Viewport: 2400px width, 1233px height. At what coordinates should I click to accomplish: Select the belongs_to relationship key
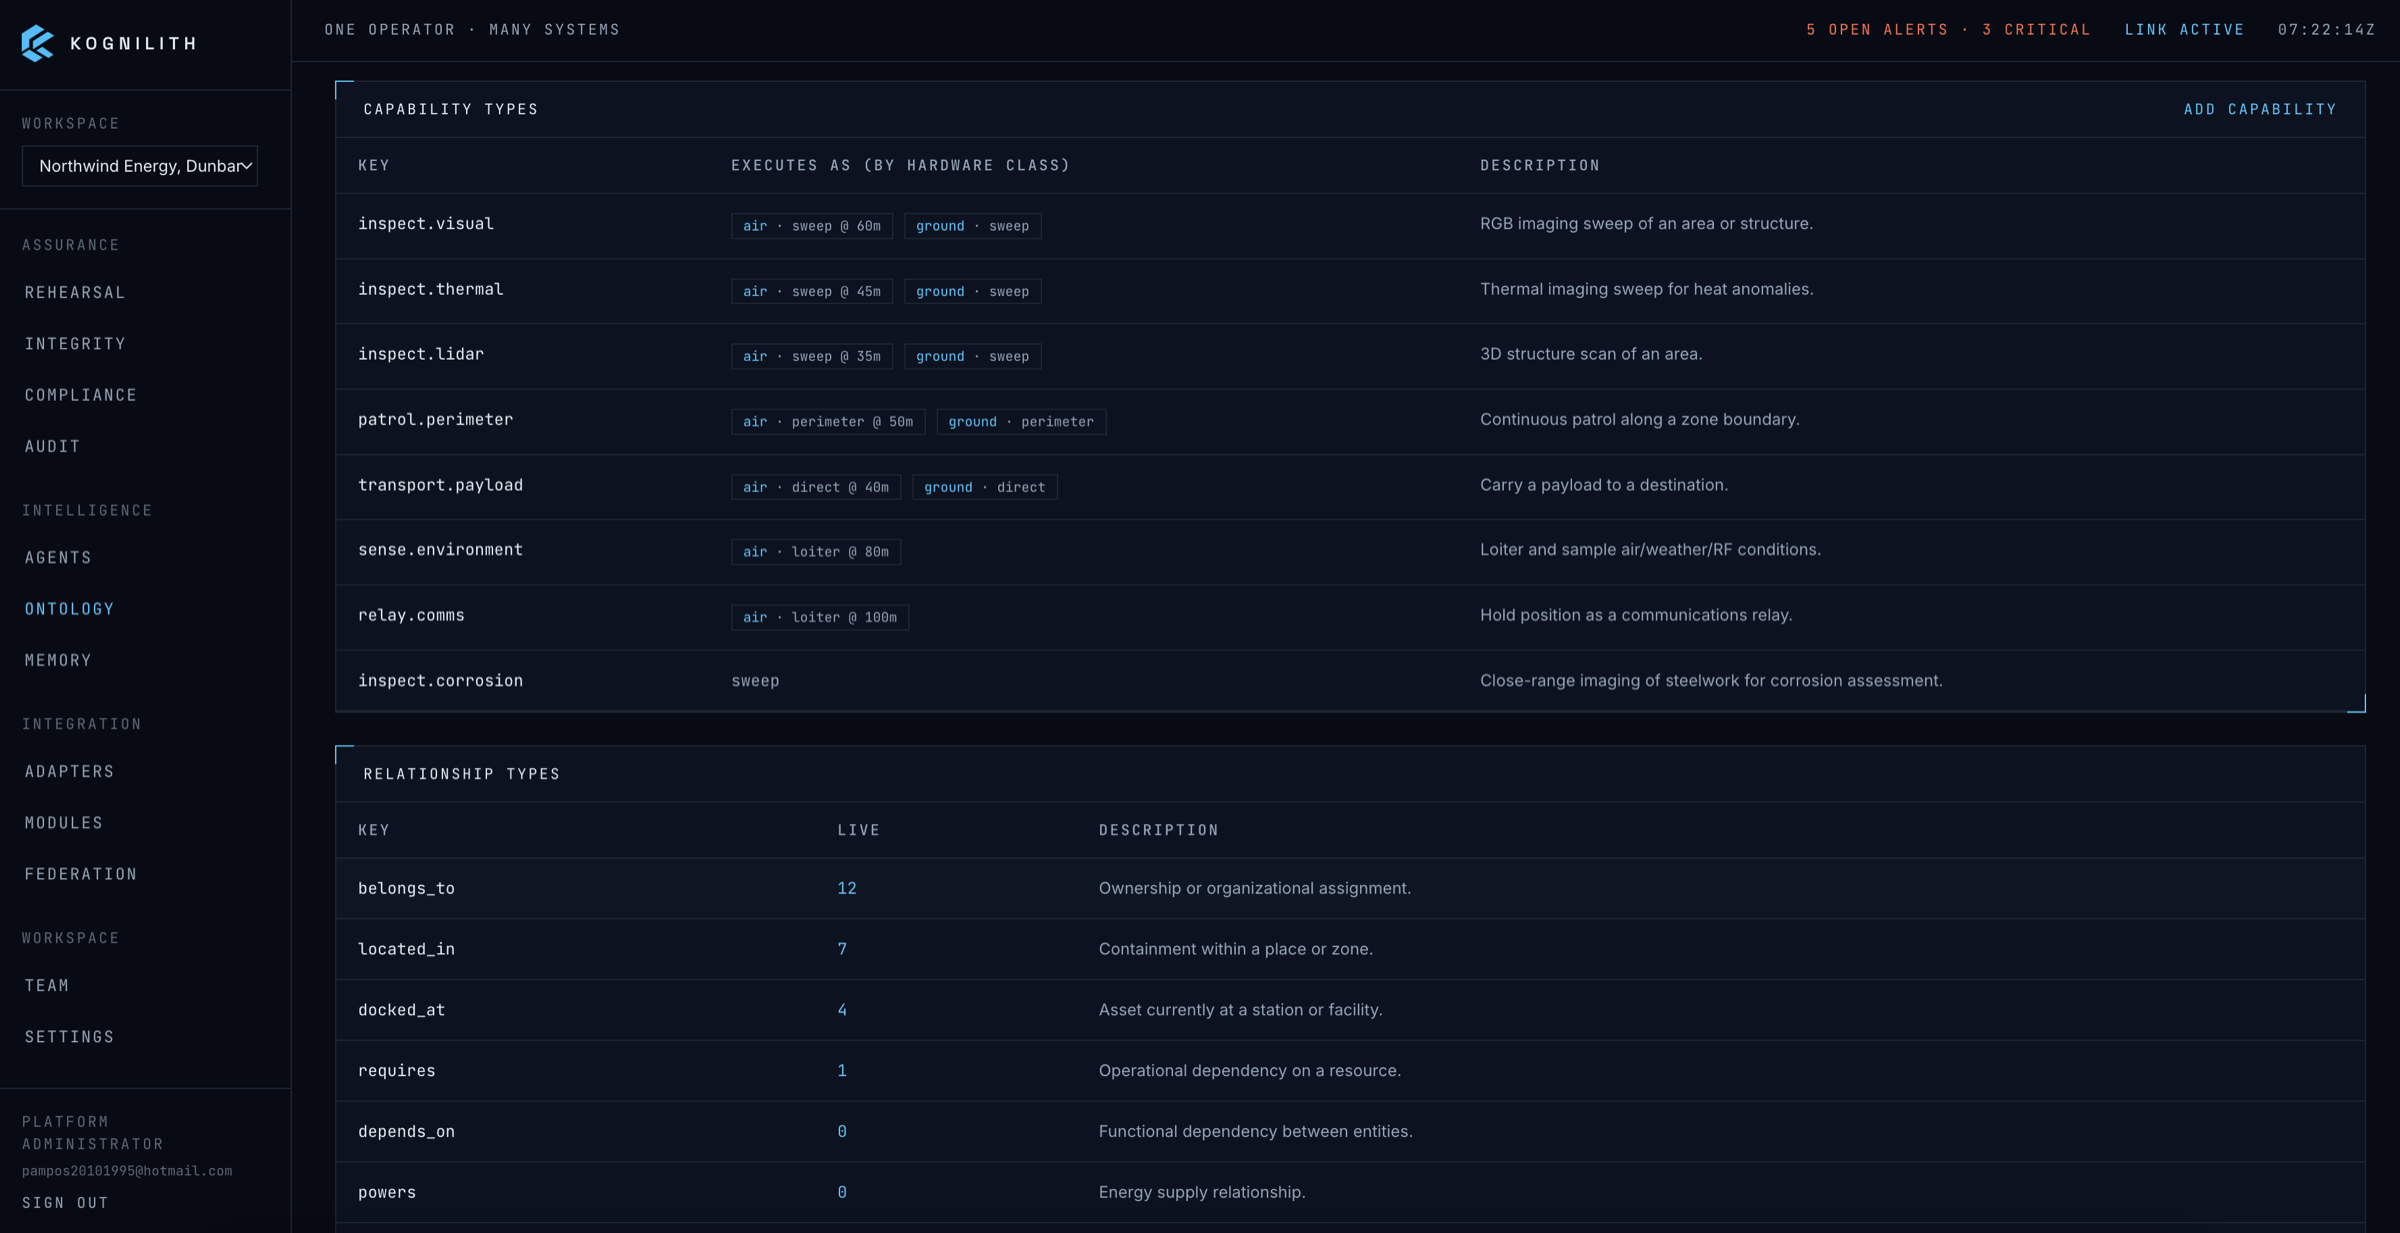pyautogui.click(x=406, y=888)
